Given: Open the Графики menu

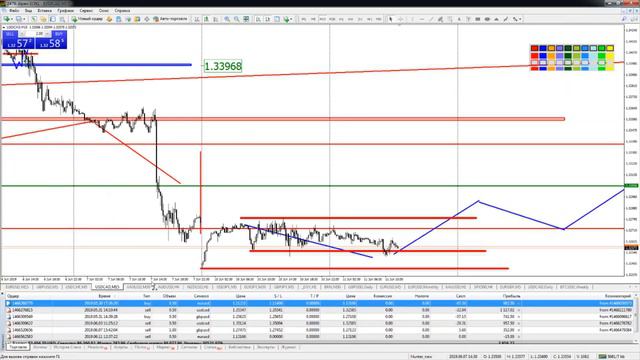Looking at the screenshot, I should tap(65, 11).
